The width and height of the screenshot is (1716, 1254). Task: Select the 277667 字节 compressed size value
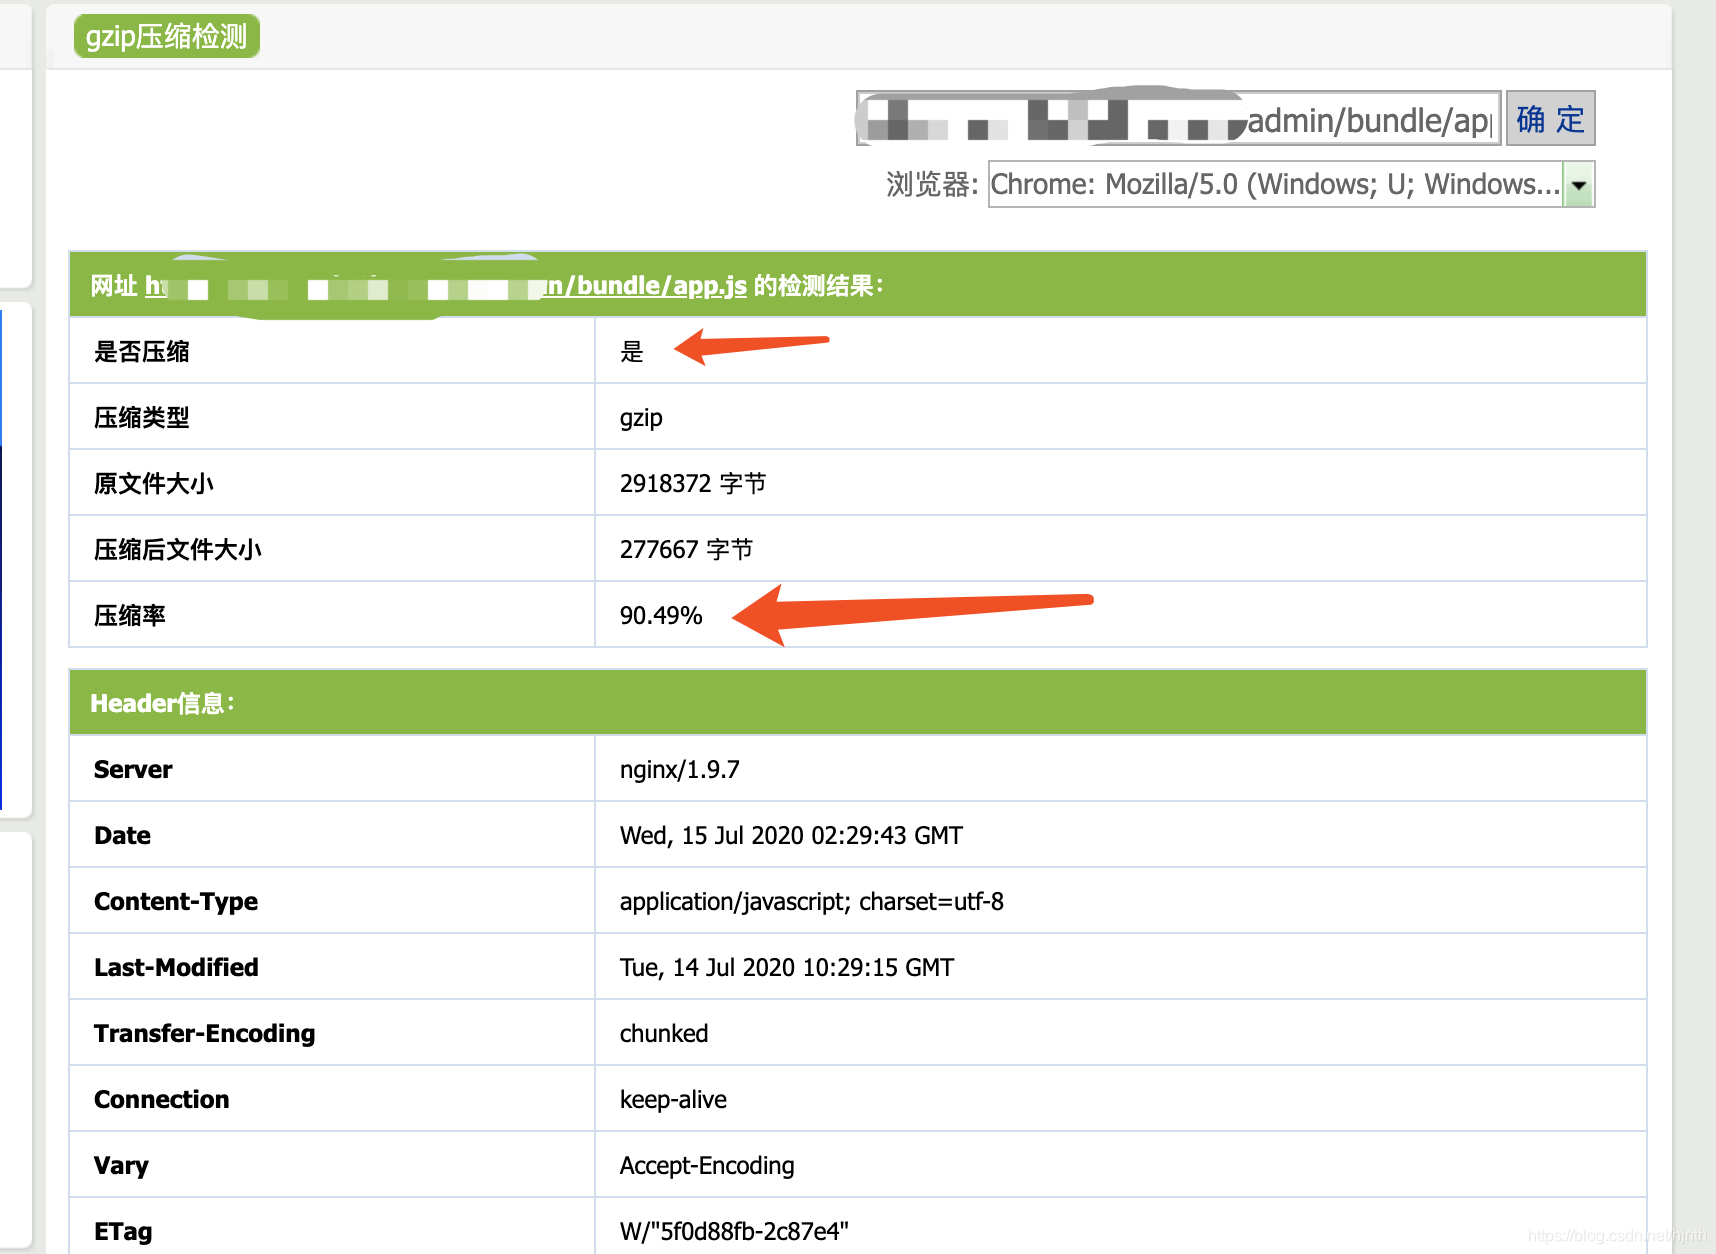pyautogui.click(x=687, y=550)
